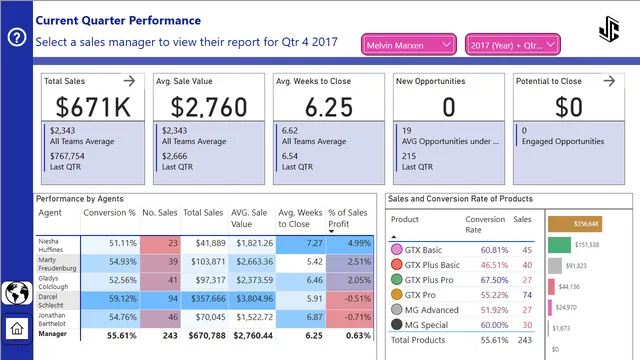Open the Melvin Marxen sales manager dropdown
The width and height of the screenshot is (640, 360).
[409, 45]
